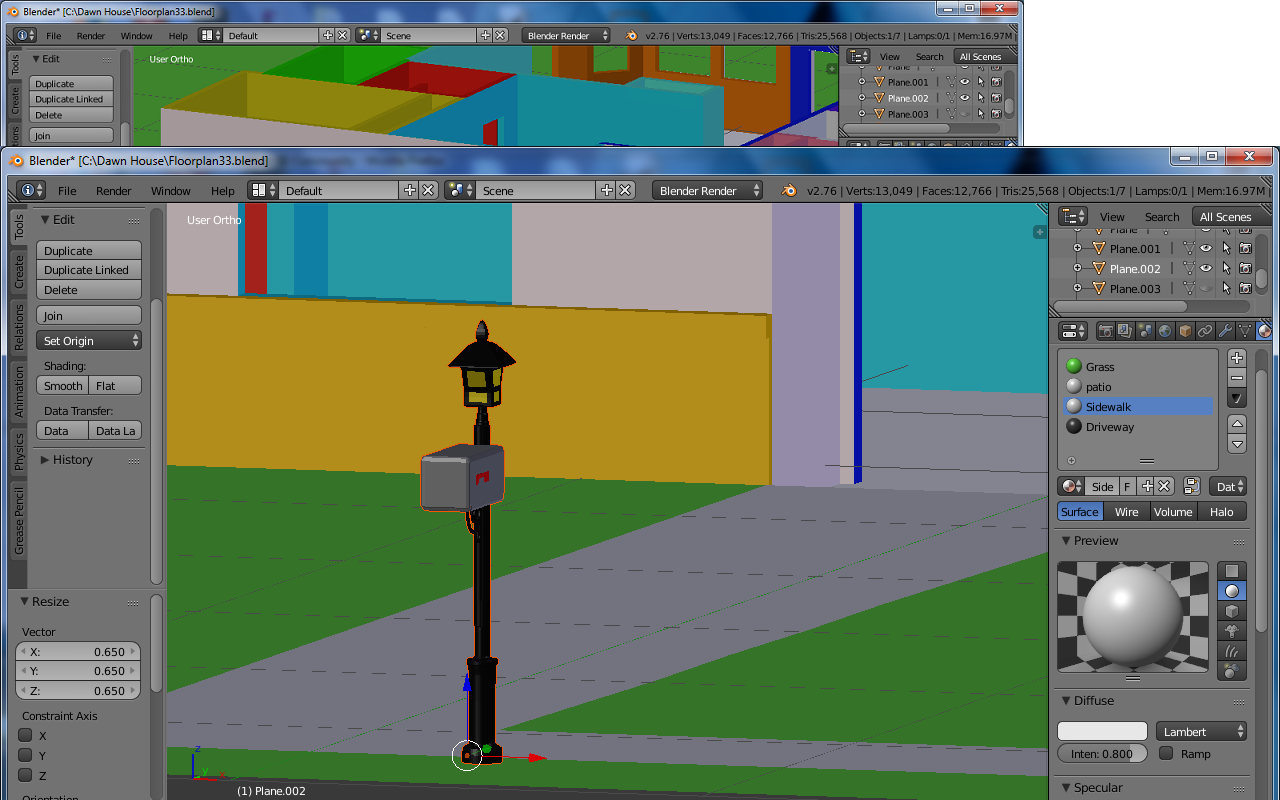Viewport: 1280px width, 800px height.
Task: Open Modifiers properties wrench icon
Action: click(x=1225, y=331)
